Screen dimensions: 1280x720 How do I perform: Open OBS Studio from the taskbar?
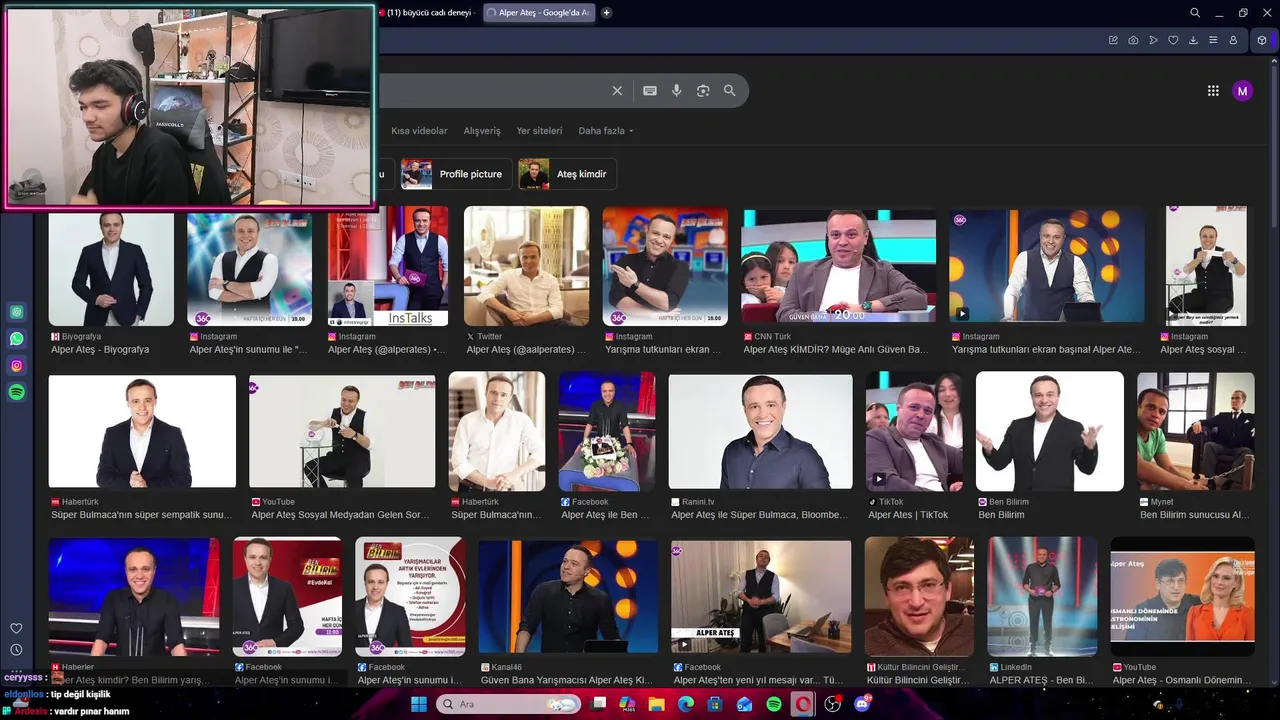pos(832,705)
